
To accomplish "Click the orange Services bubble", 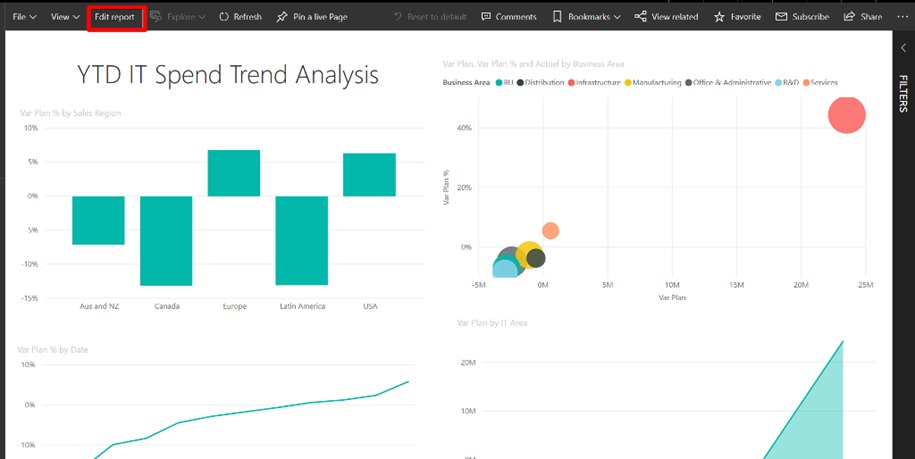I will coord(550,231).
